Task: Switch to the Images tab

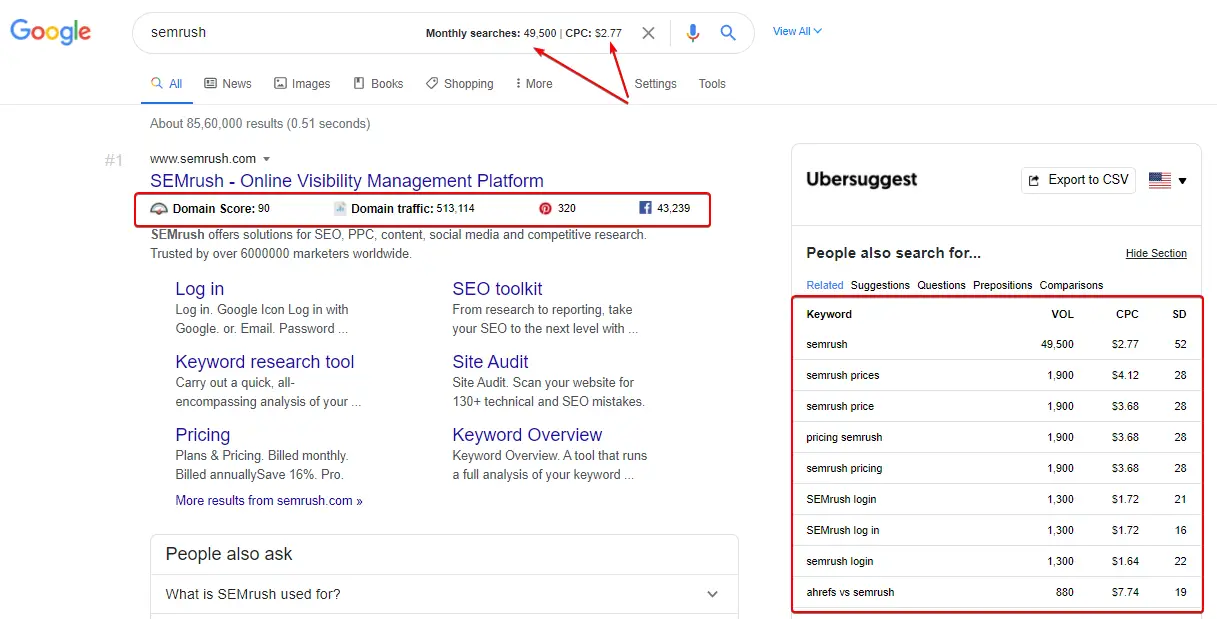Action: pos(302,84)
